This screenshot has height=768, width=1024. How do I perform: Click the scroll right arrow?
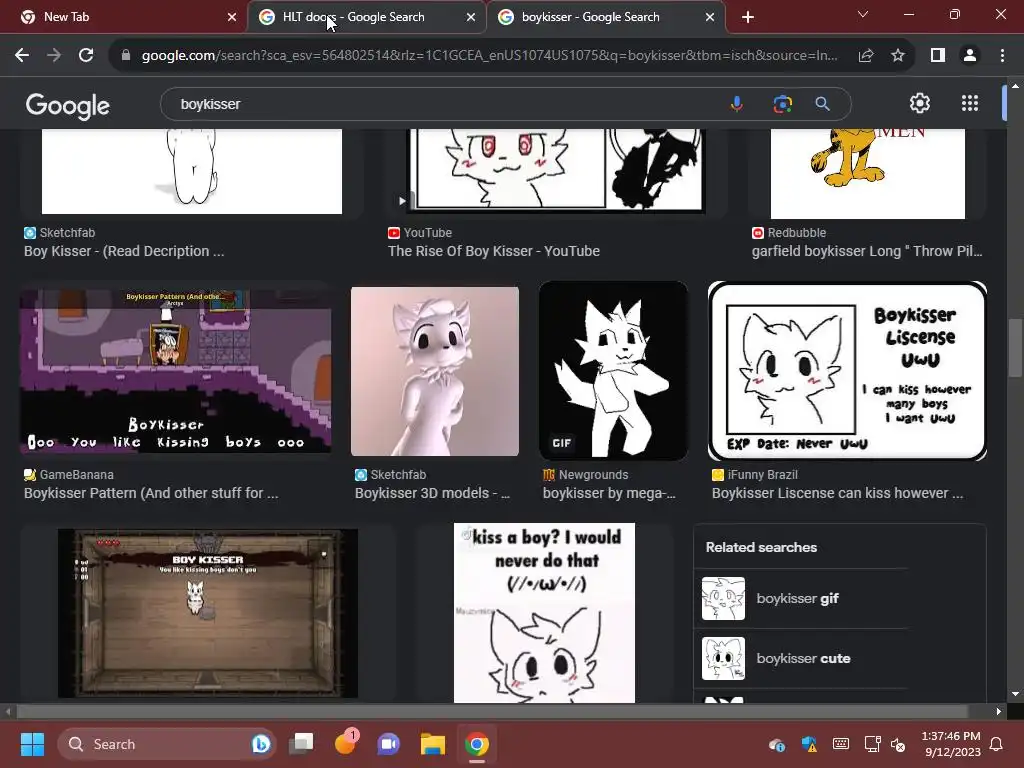coord(999,711)
